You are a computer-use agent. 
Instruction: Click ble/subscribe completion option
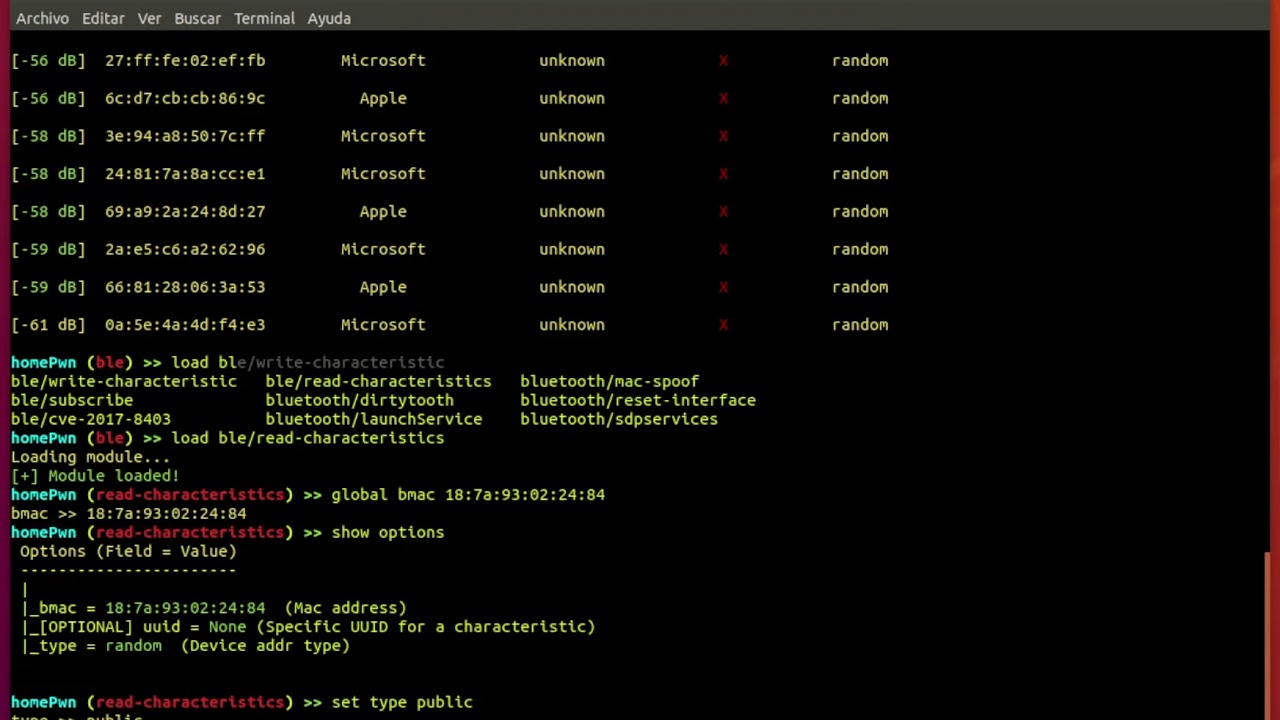click(72, 400)
